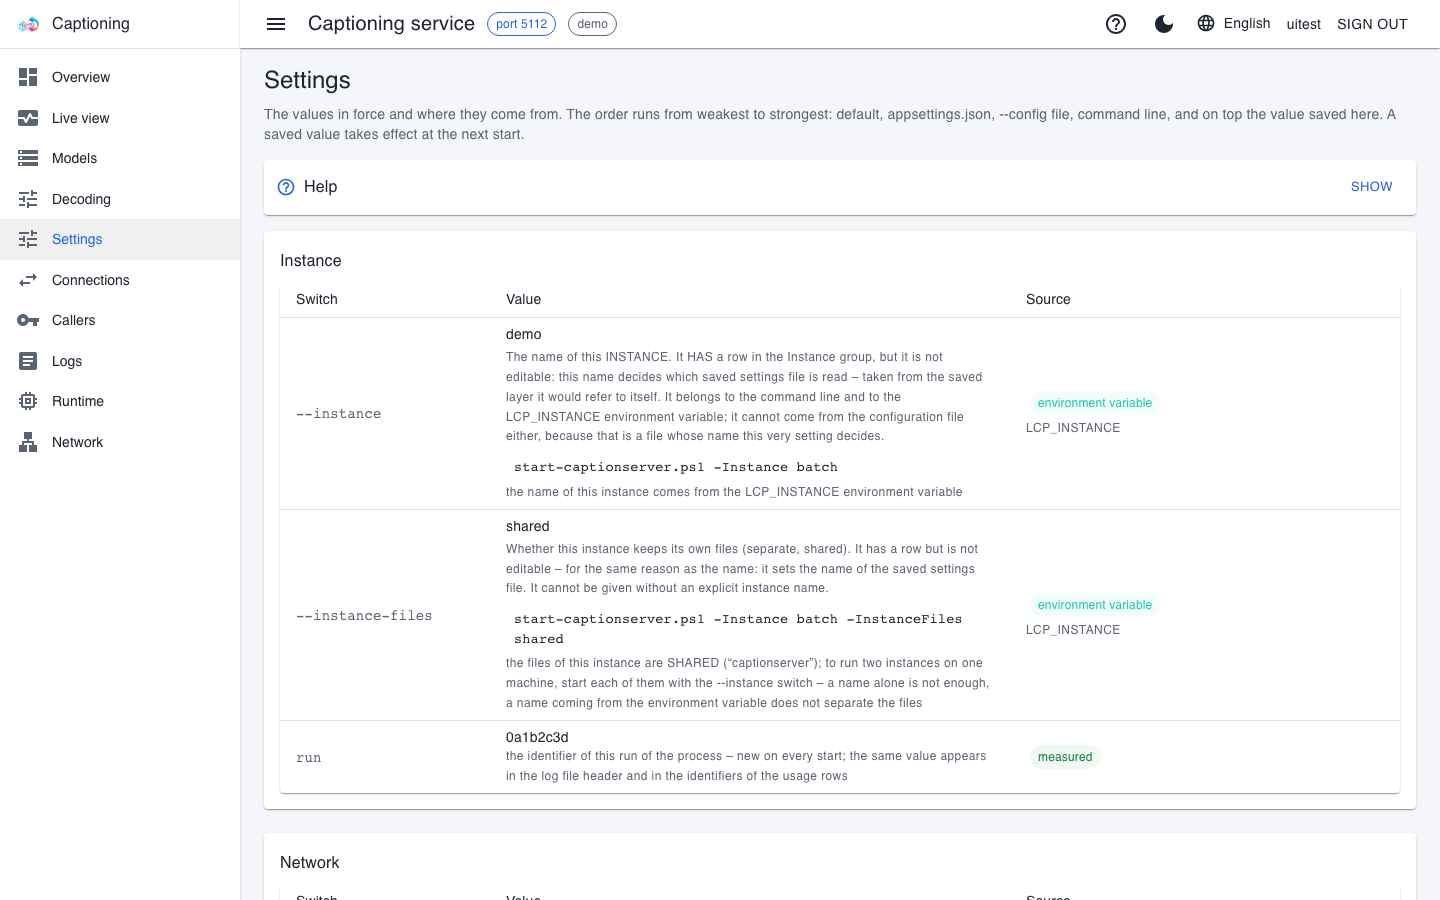Screen dimensions: 1440x900
Task: Click the globe language icon
Action: pyautogui.click(x=1206, y=23)
